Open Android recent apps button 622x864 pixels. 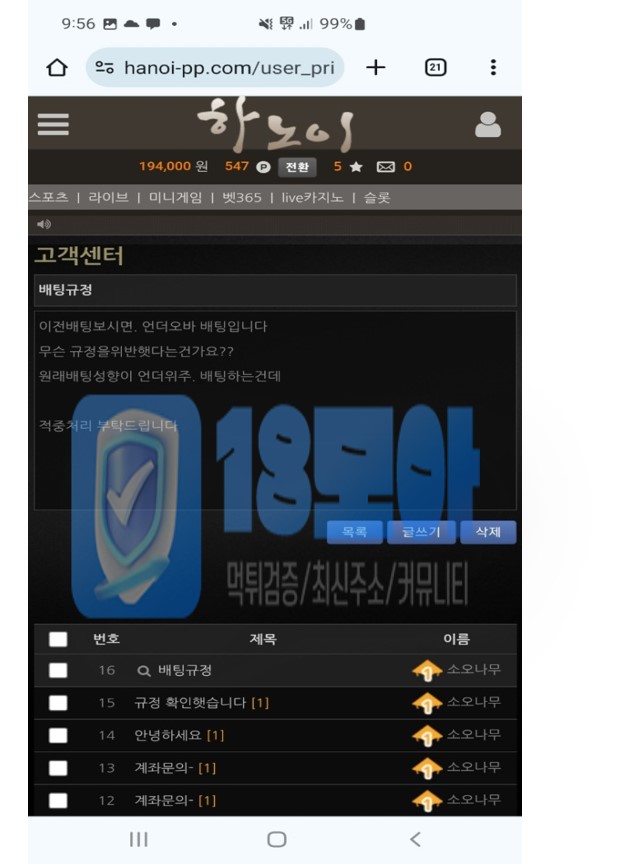pyautogui.click(x=138, y=839)
